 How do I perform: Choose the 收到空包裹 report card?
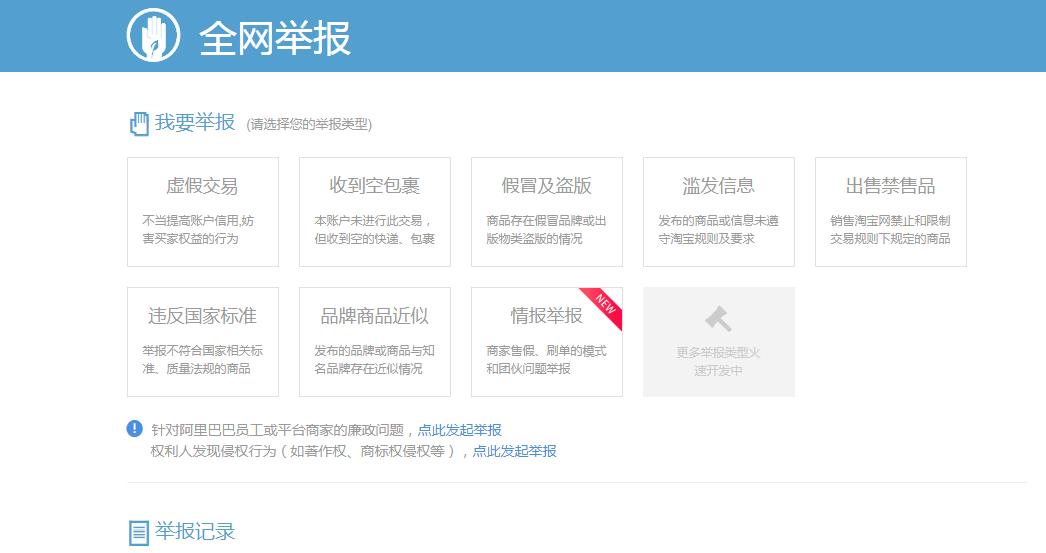(375, 212)
